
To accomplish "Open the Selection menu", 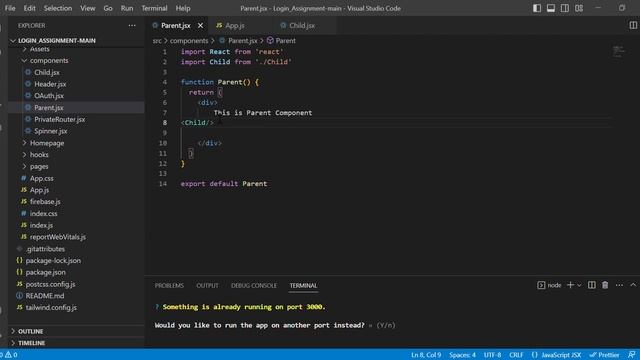I will [x=58, y=8].
